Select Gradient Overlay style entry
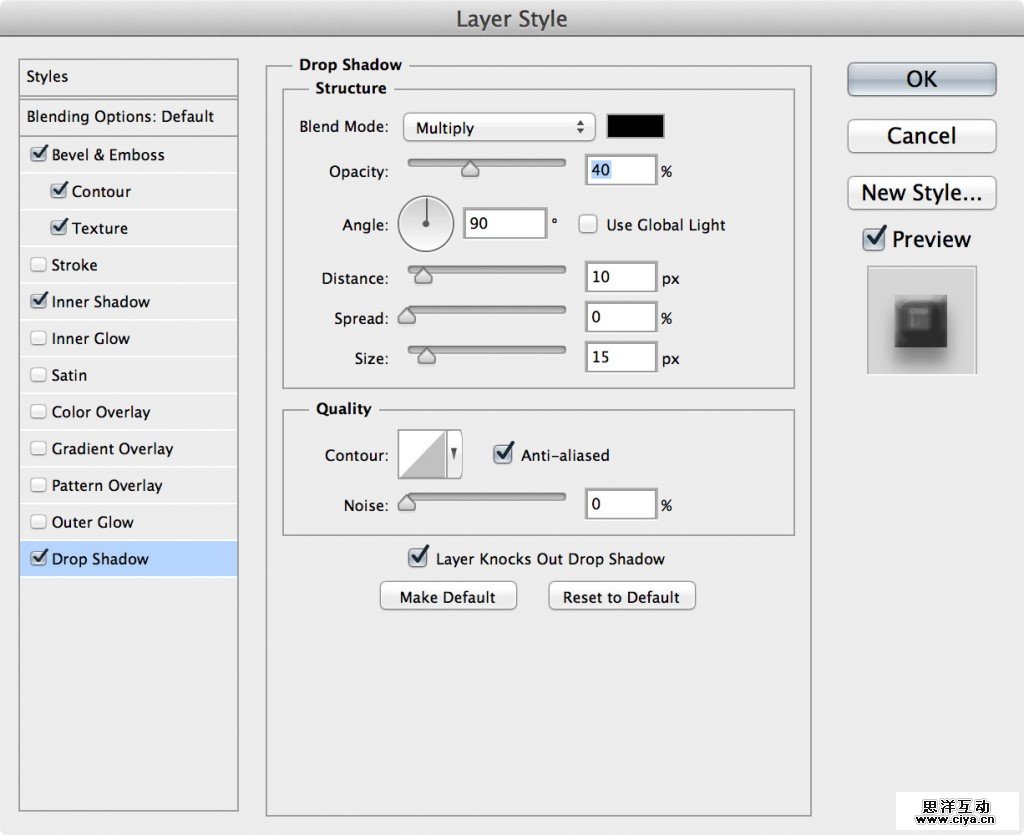Viewport: 1024px width, 835px height. (112, 449)
